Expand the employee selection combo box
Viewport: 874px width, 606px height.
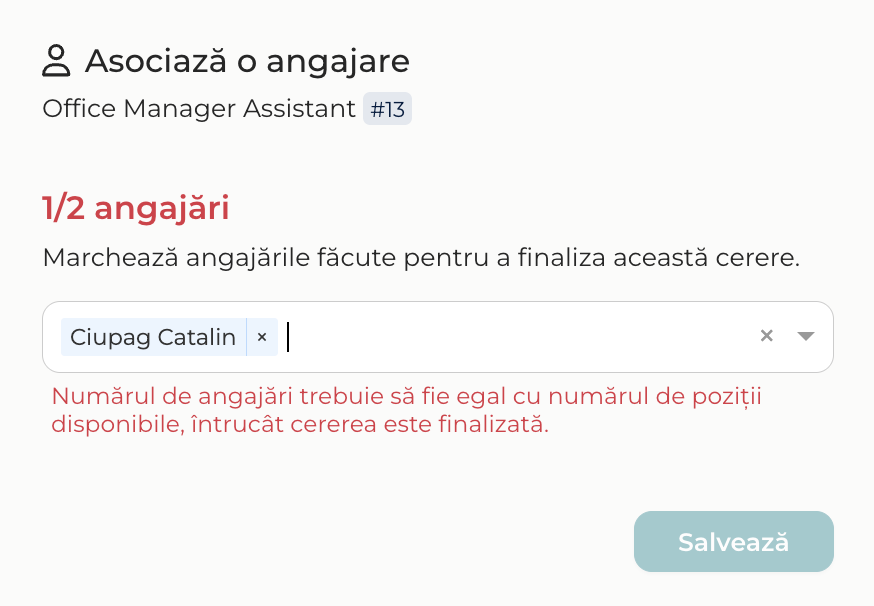[x=805, y=336]
